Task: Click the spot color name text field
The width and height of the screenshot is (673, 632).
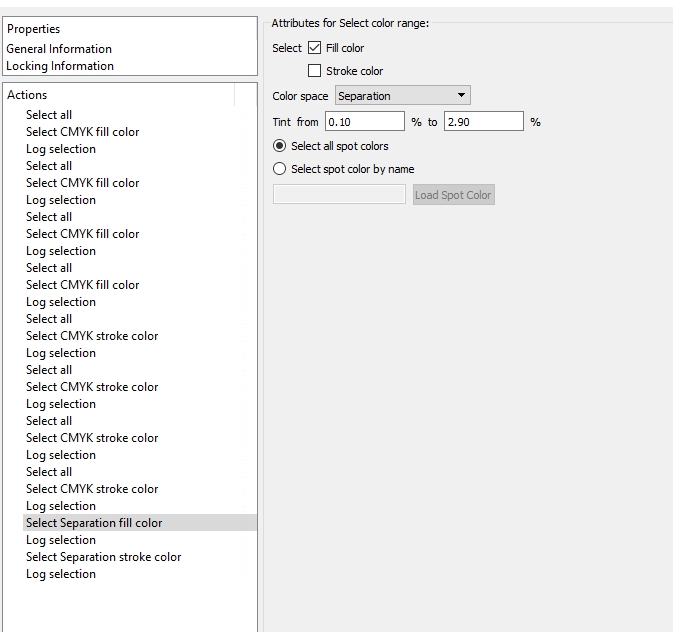Action: pyautogui.click(x=339, y=195)
